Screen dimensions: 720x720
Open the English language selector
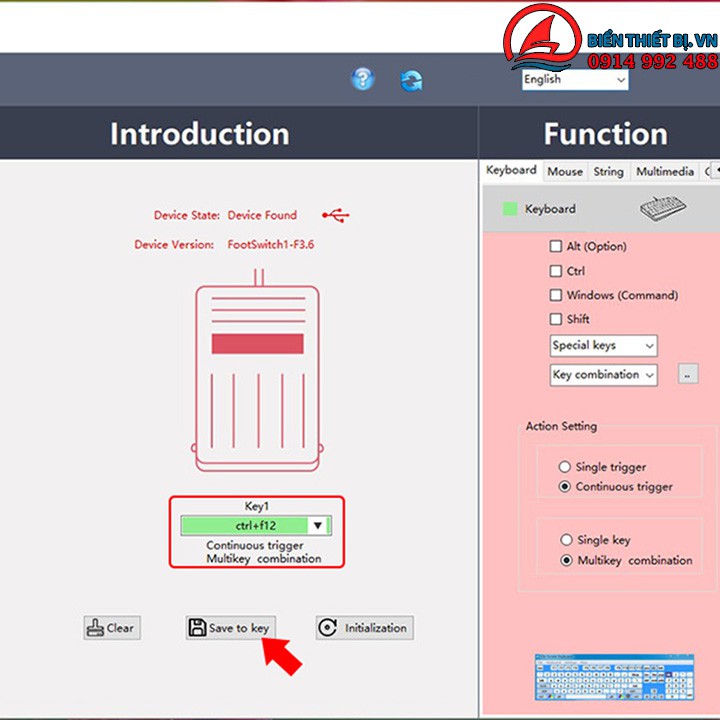[x=575, y=80]
